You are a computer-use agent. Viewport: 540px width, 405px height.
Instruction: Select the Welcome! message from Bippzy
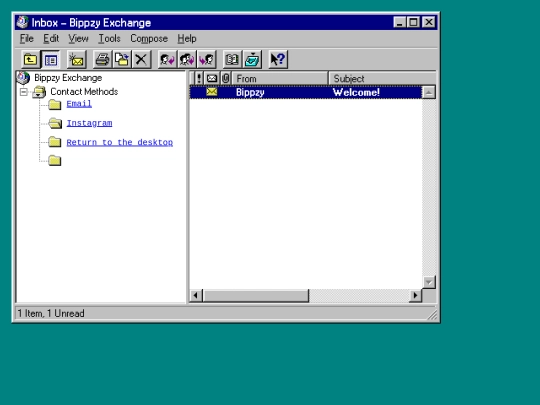coord(306,92)
